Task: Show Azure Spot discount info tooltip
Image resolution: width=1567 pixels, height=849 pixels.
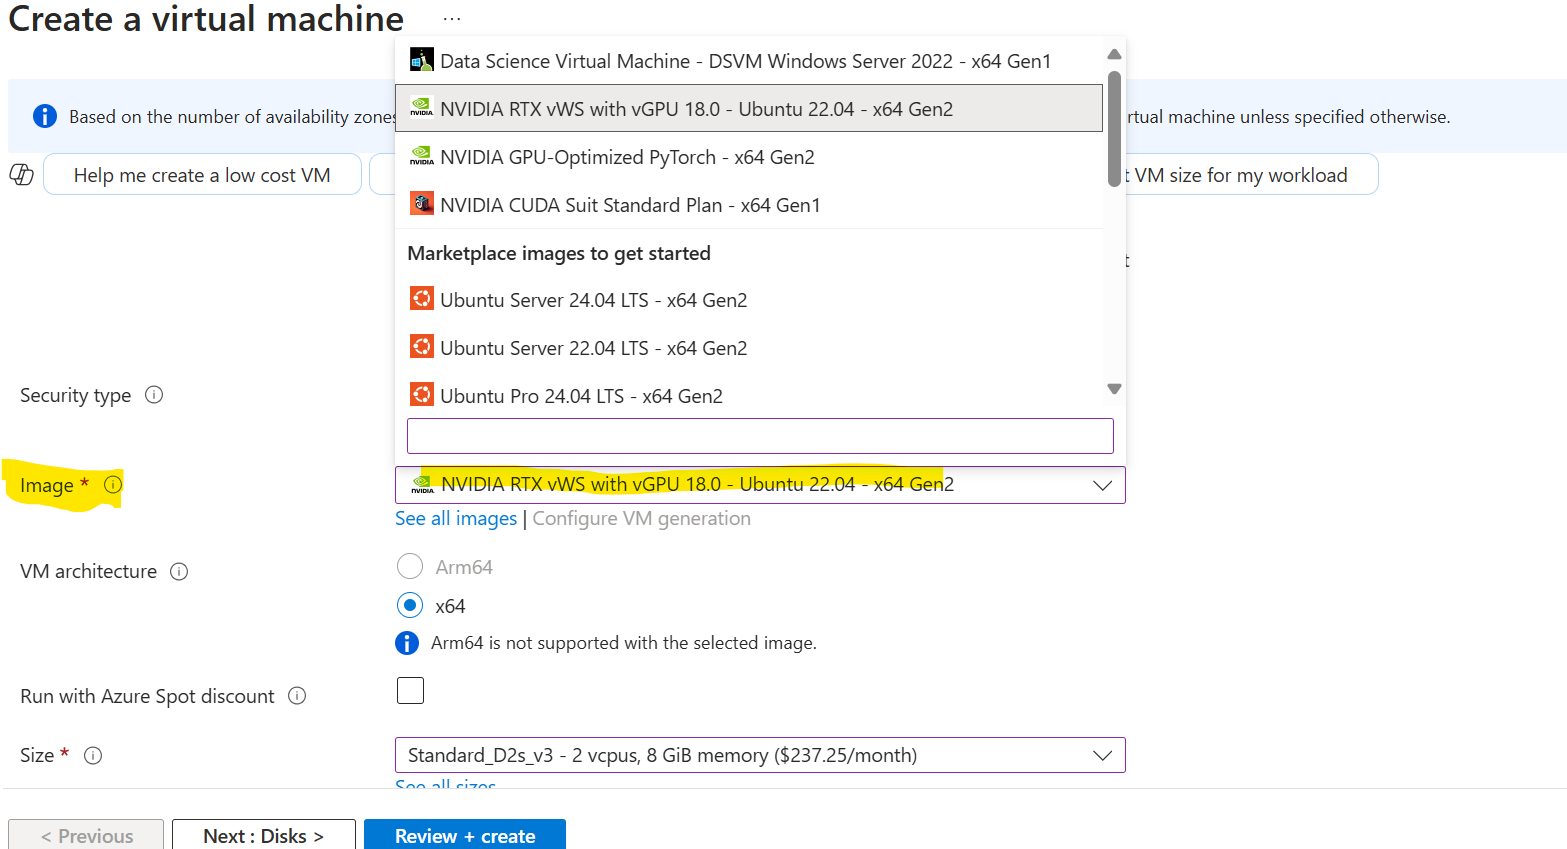Action: tap(297, 696)
